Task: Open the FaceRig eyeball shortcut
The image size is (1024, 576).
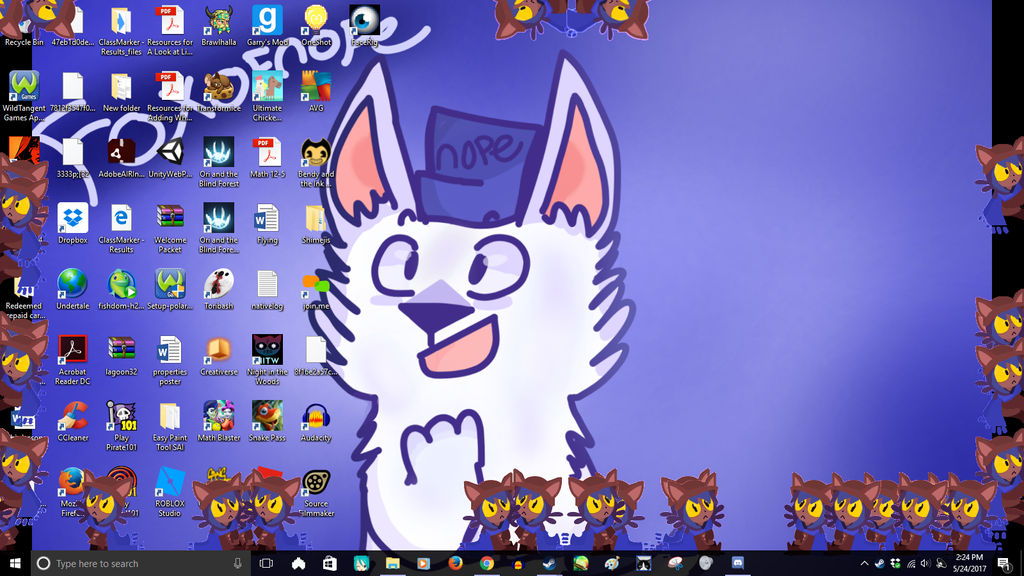Action: click(x=364, y=26)
